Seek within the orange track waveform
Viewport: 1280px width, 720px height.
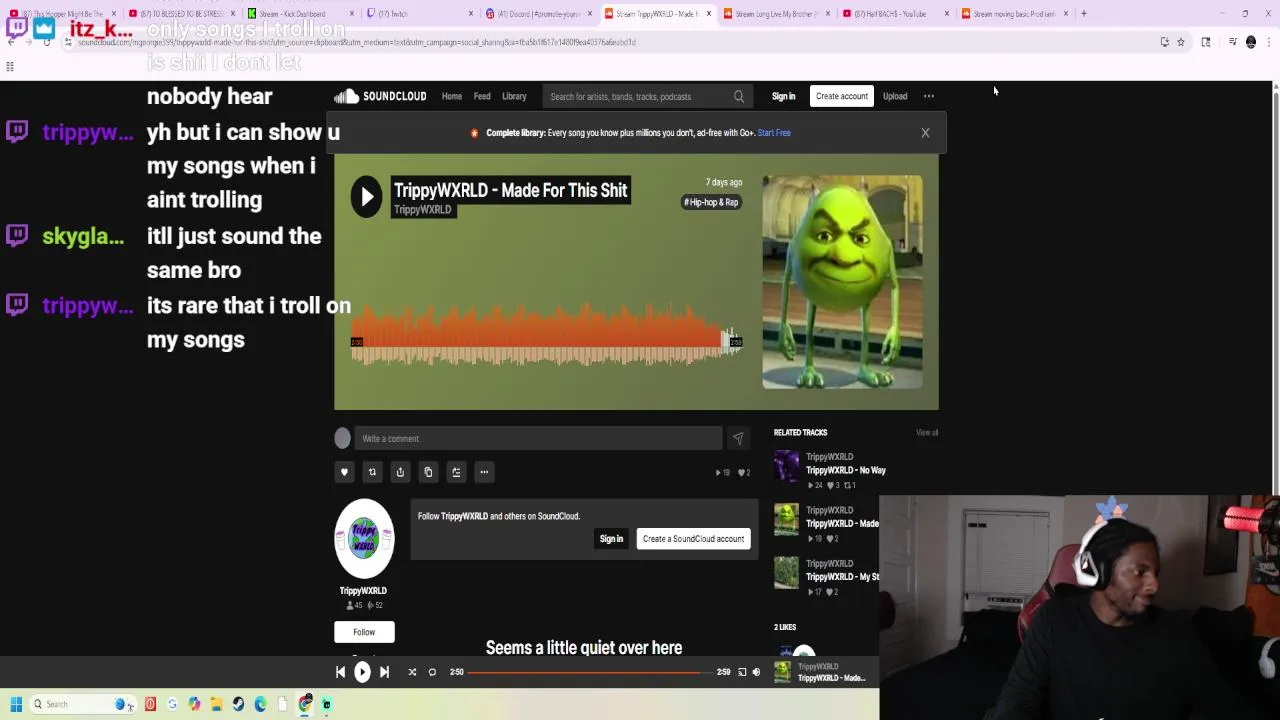point(546,335)
